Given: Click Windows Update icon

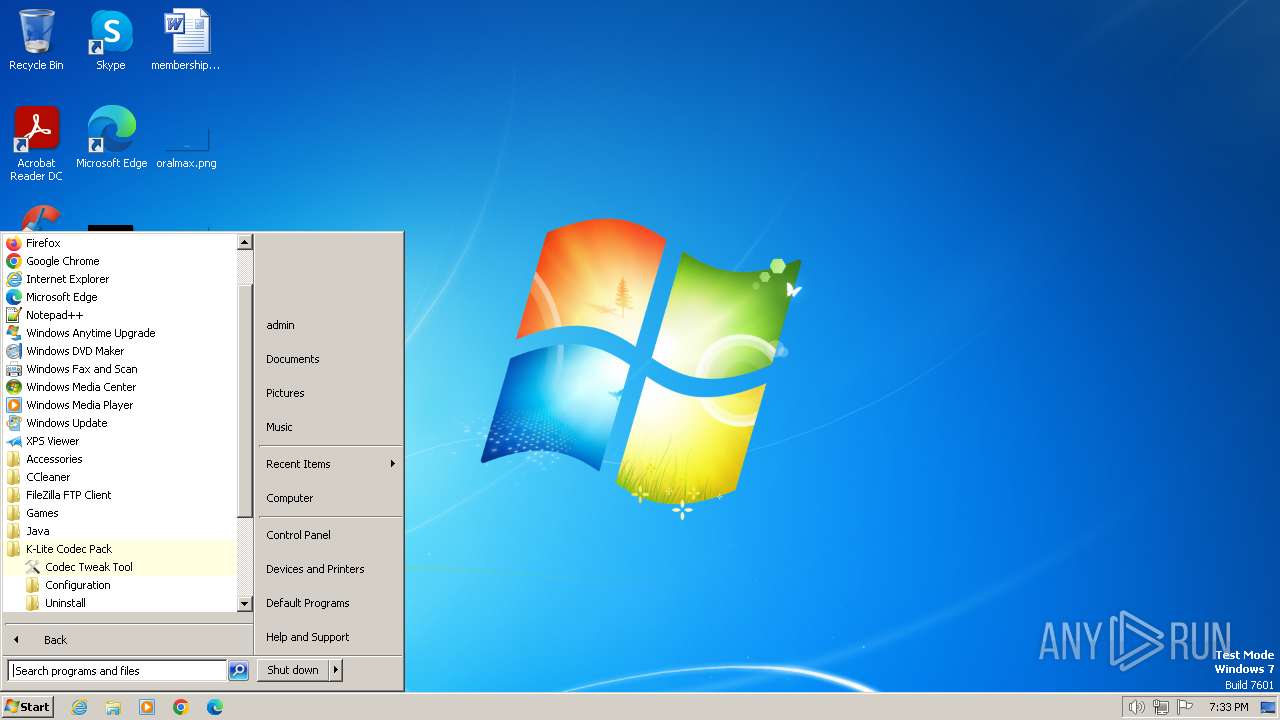Looking at the screenshot, I should (14, 423).
